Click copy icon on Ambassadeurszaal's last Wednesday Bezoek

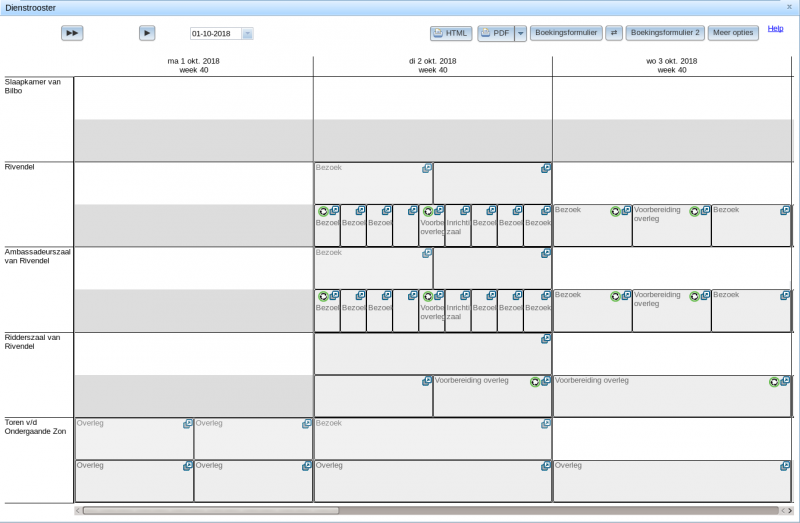tap(785, 295)
